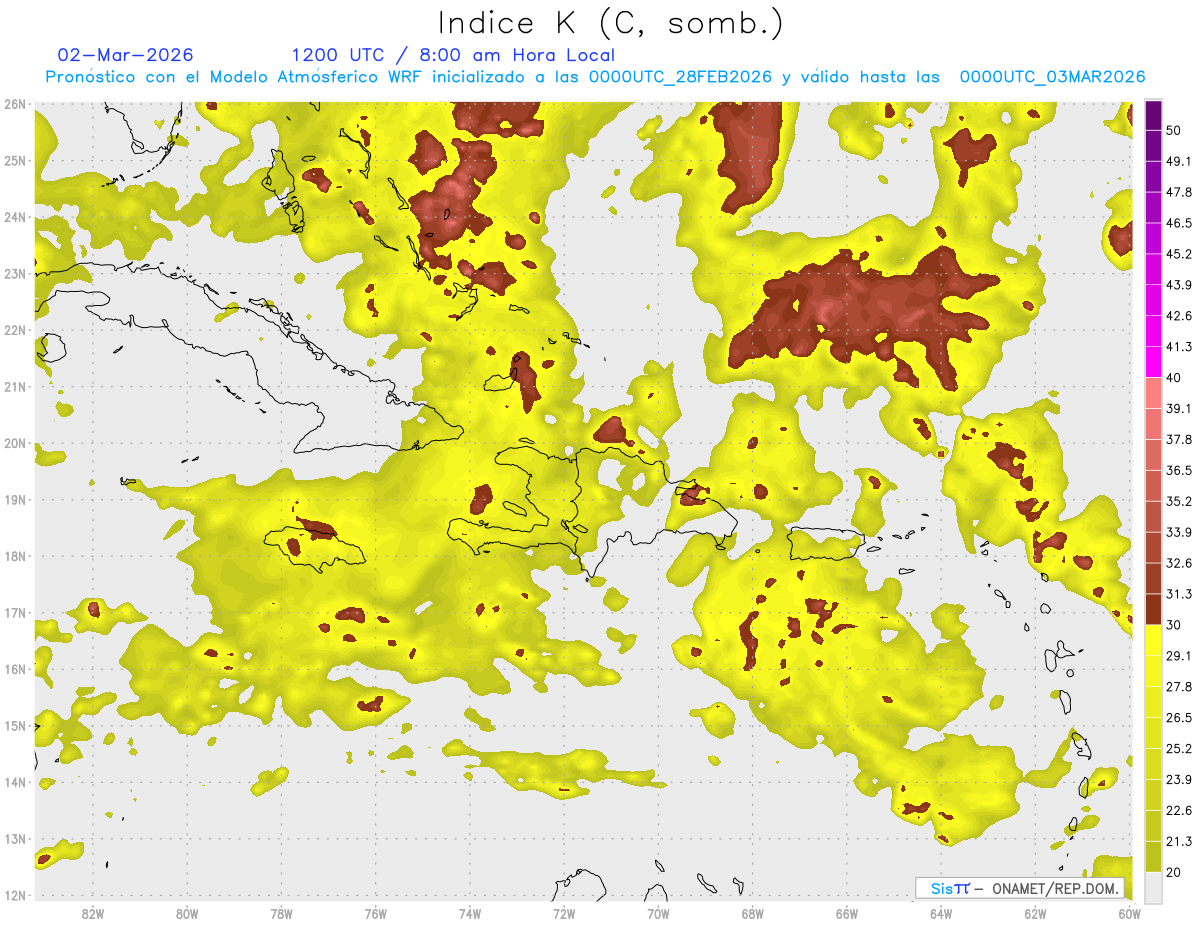Click the "80W" longitude label

(186, 914)
